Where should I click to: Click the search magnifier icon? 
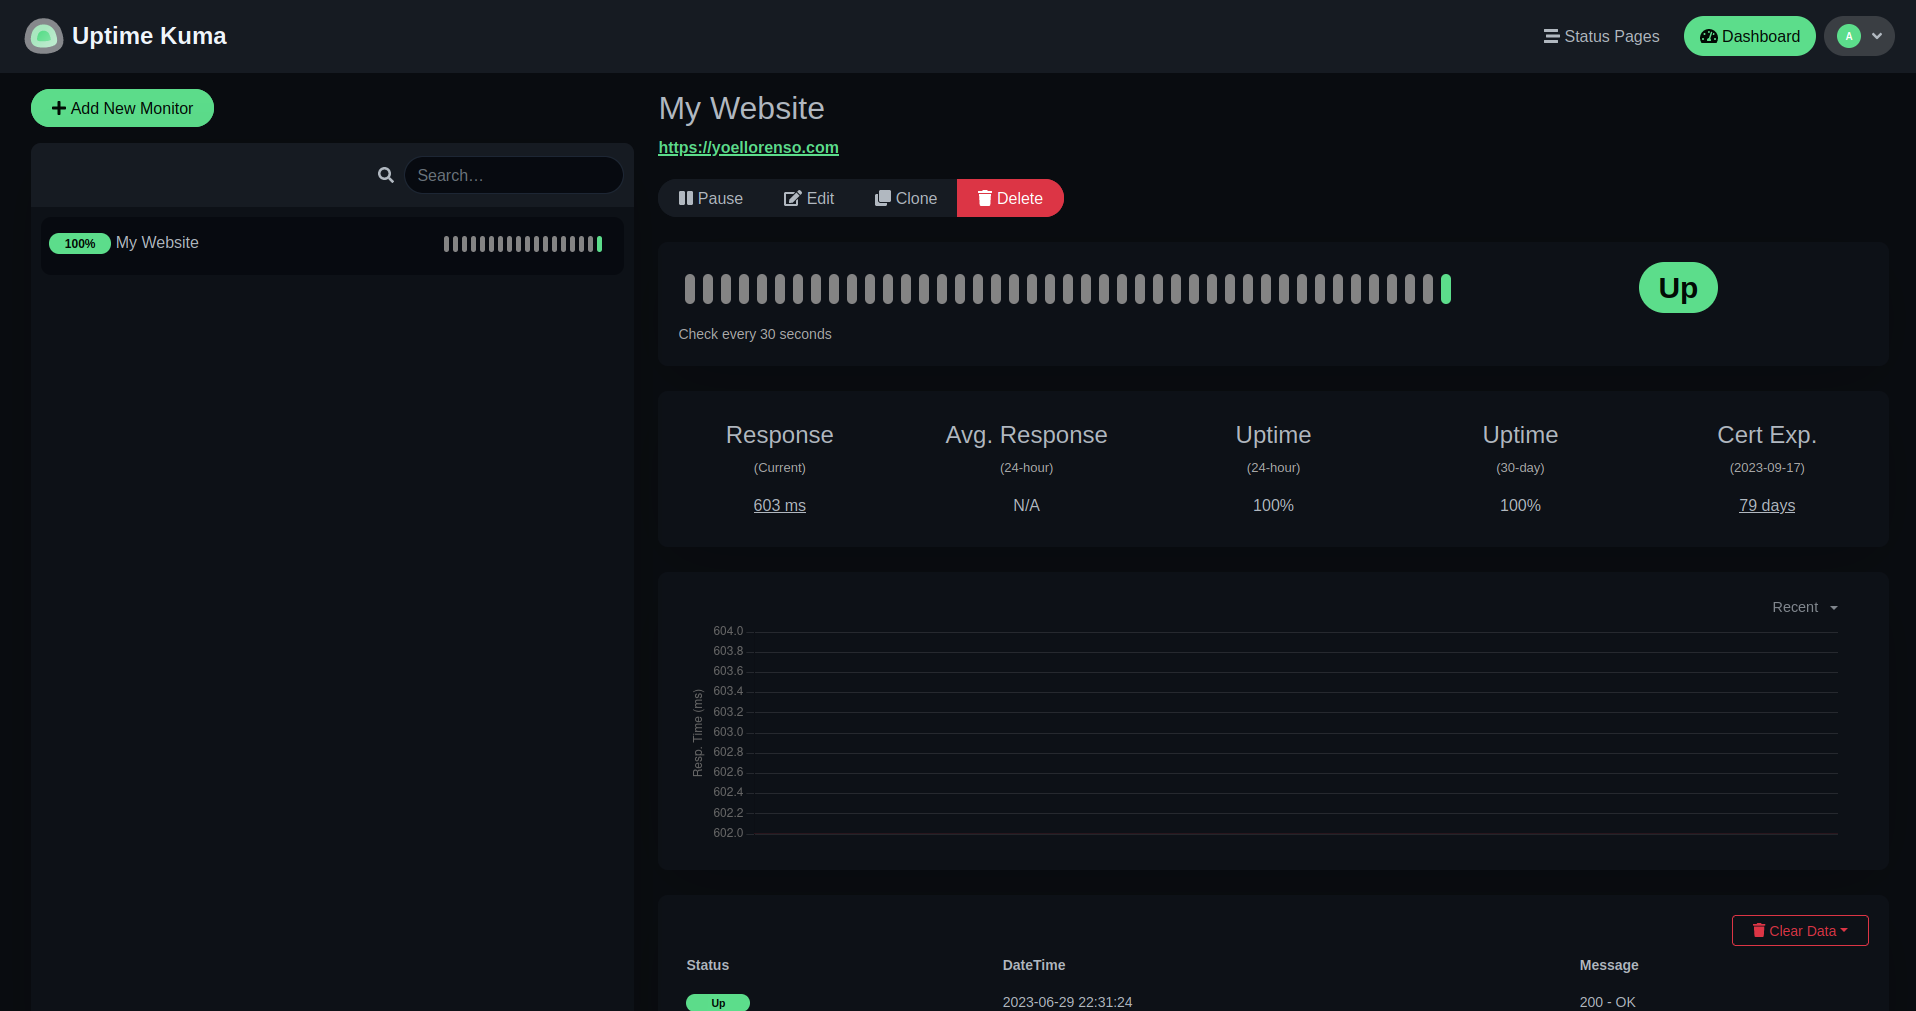point(385,175)
